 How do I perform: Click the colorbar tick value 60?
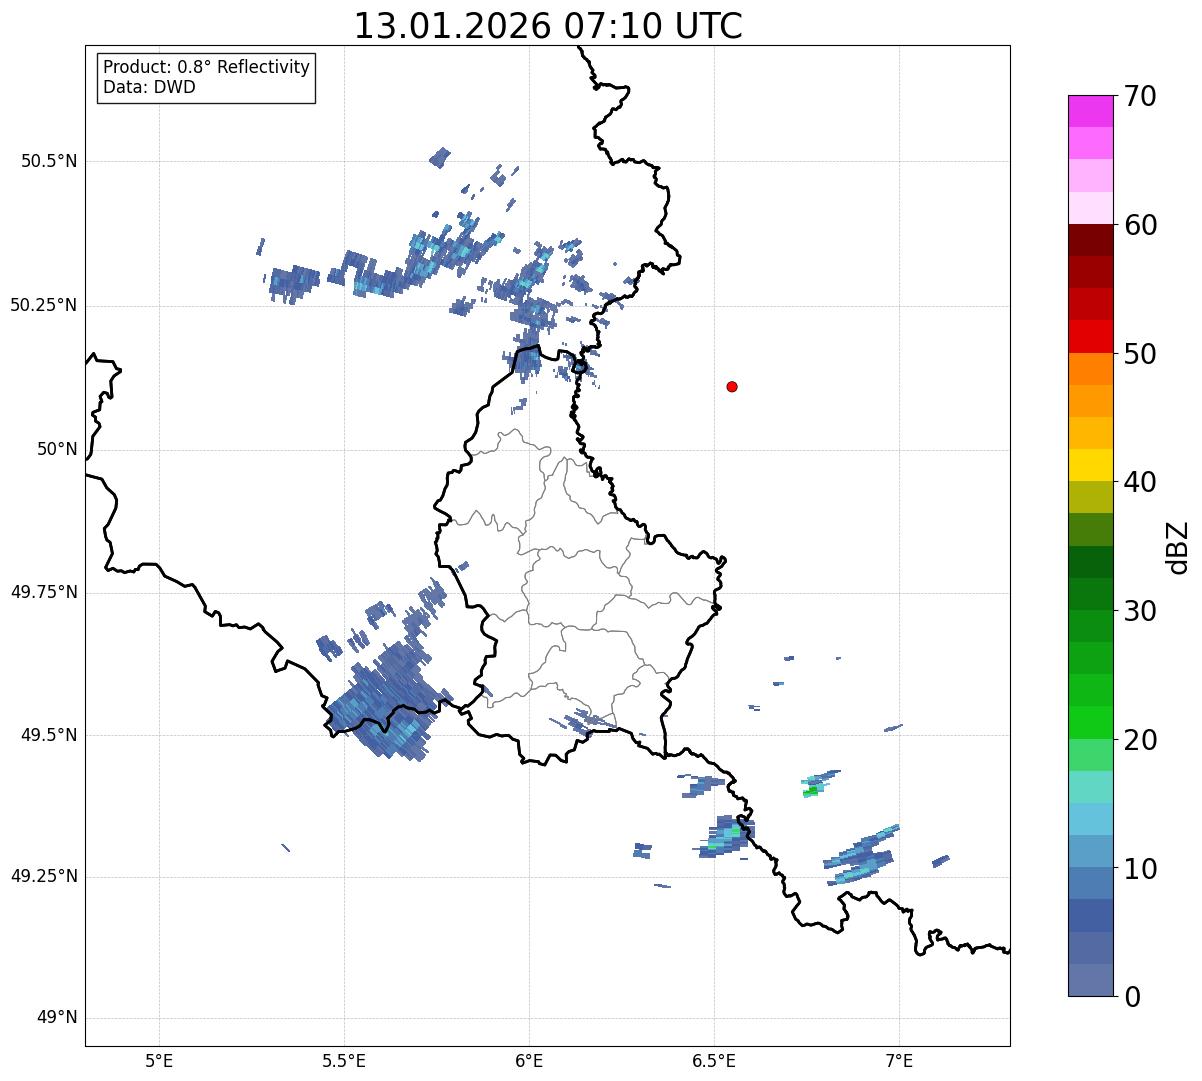tap(1140, 225)
